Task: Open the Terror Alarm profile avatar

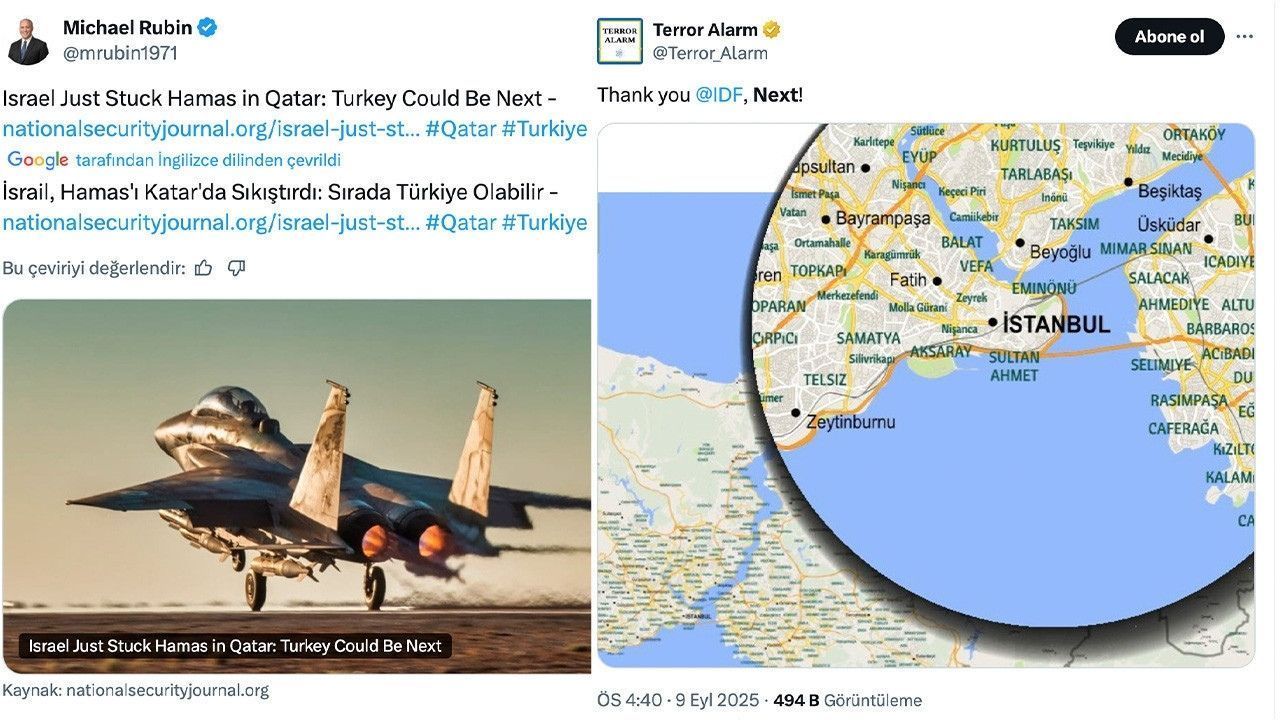Action: [620, 41]
